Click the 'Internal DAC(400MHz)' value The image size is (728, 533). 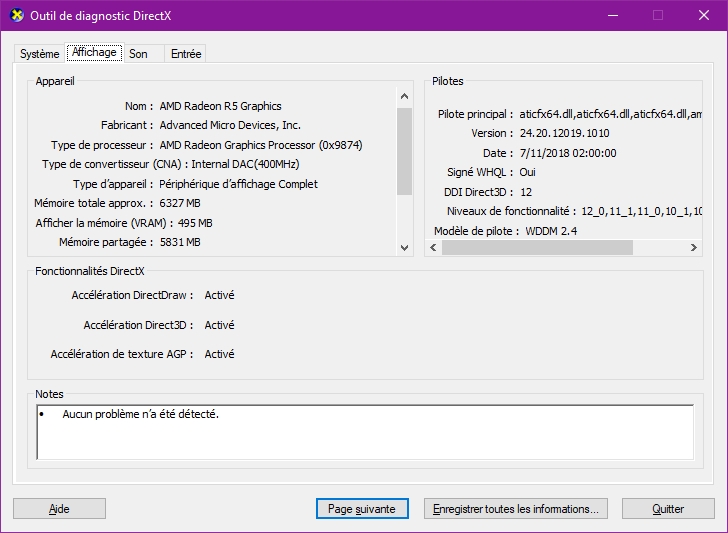245,164
